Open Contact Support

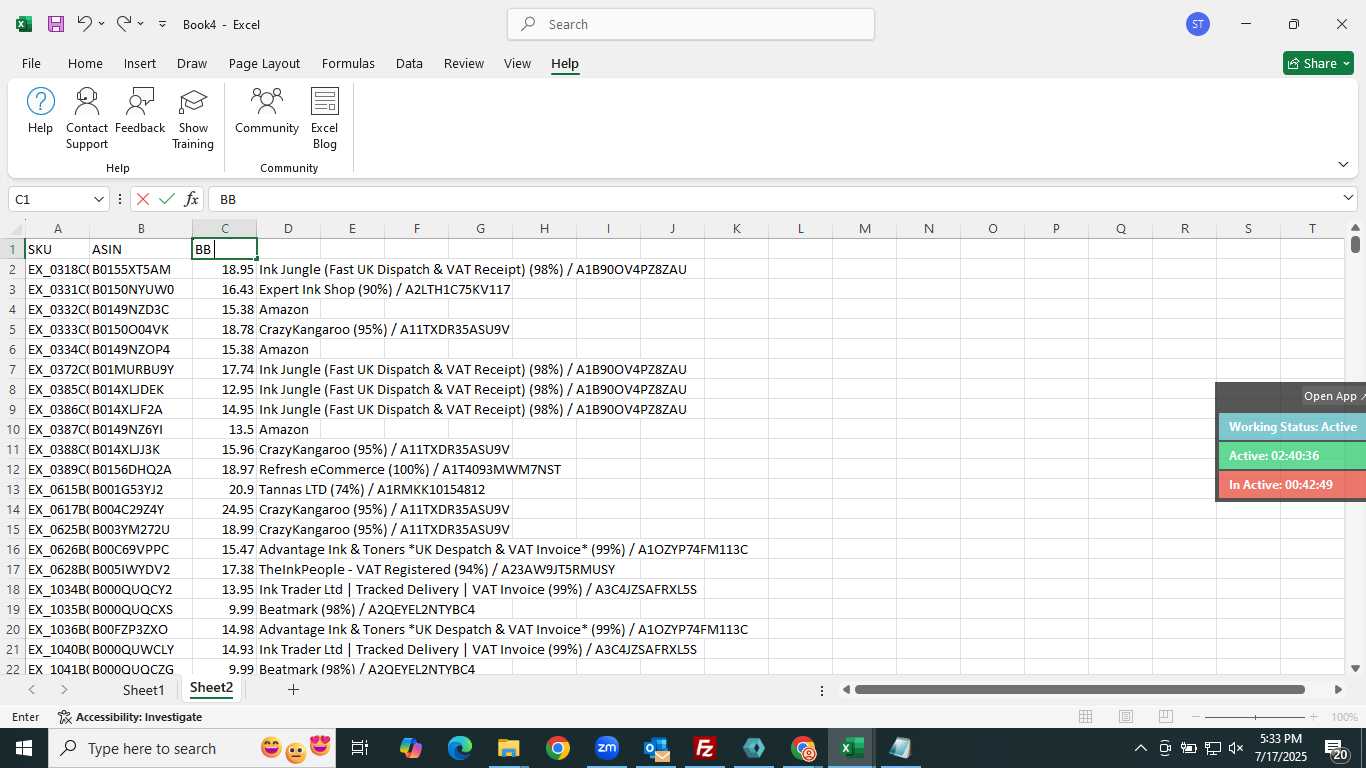coord(87,118)
